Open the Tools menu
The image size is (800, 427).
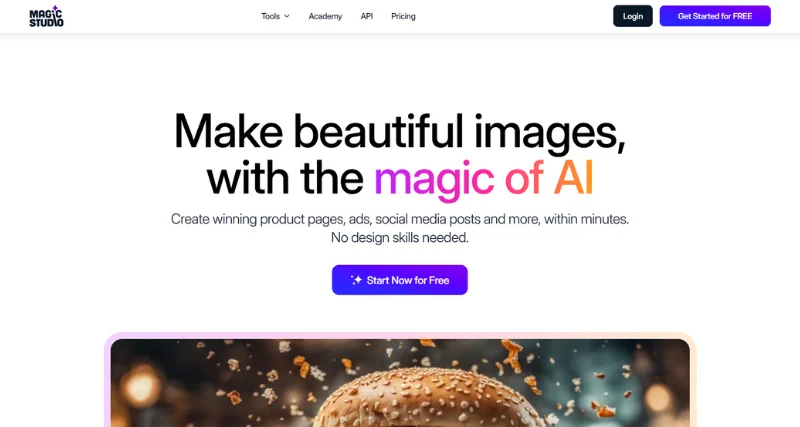coord(276,16)
